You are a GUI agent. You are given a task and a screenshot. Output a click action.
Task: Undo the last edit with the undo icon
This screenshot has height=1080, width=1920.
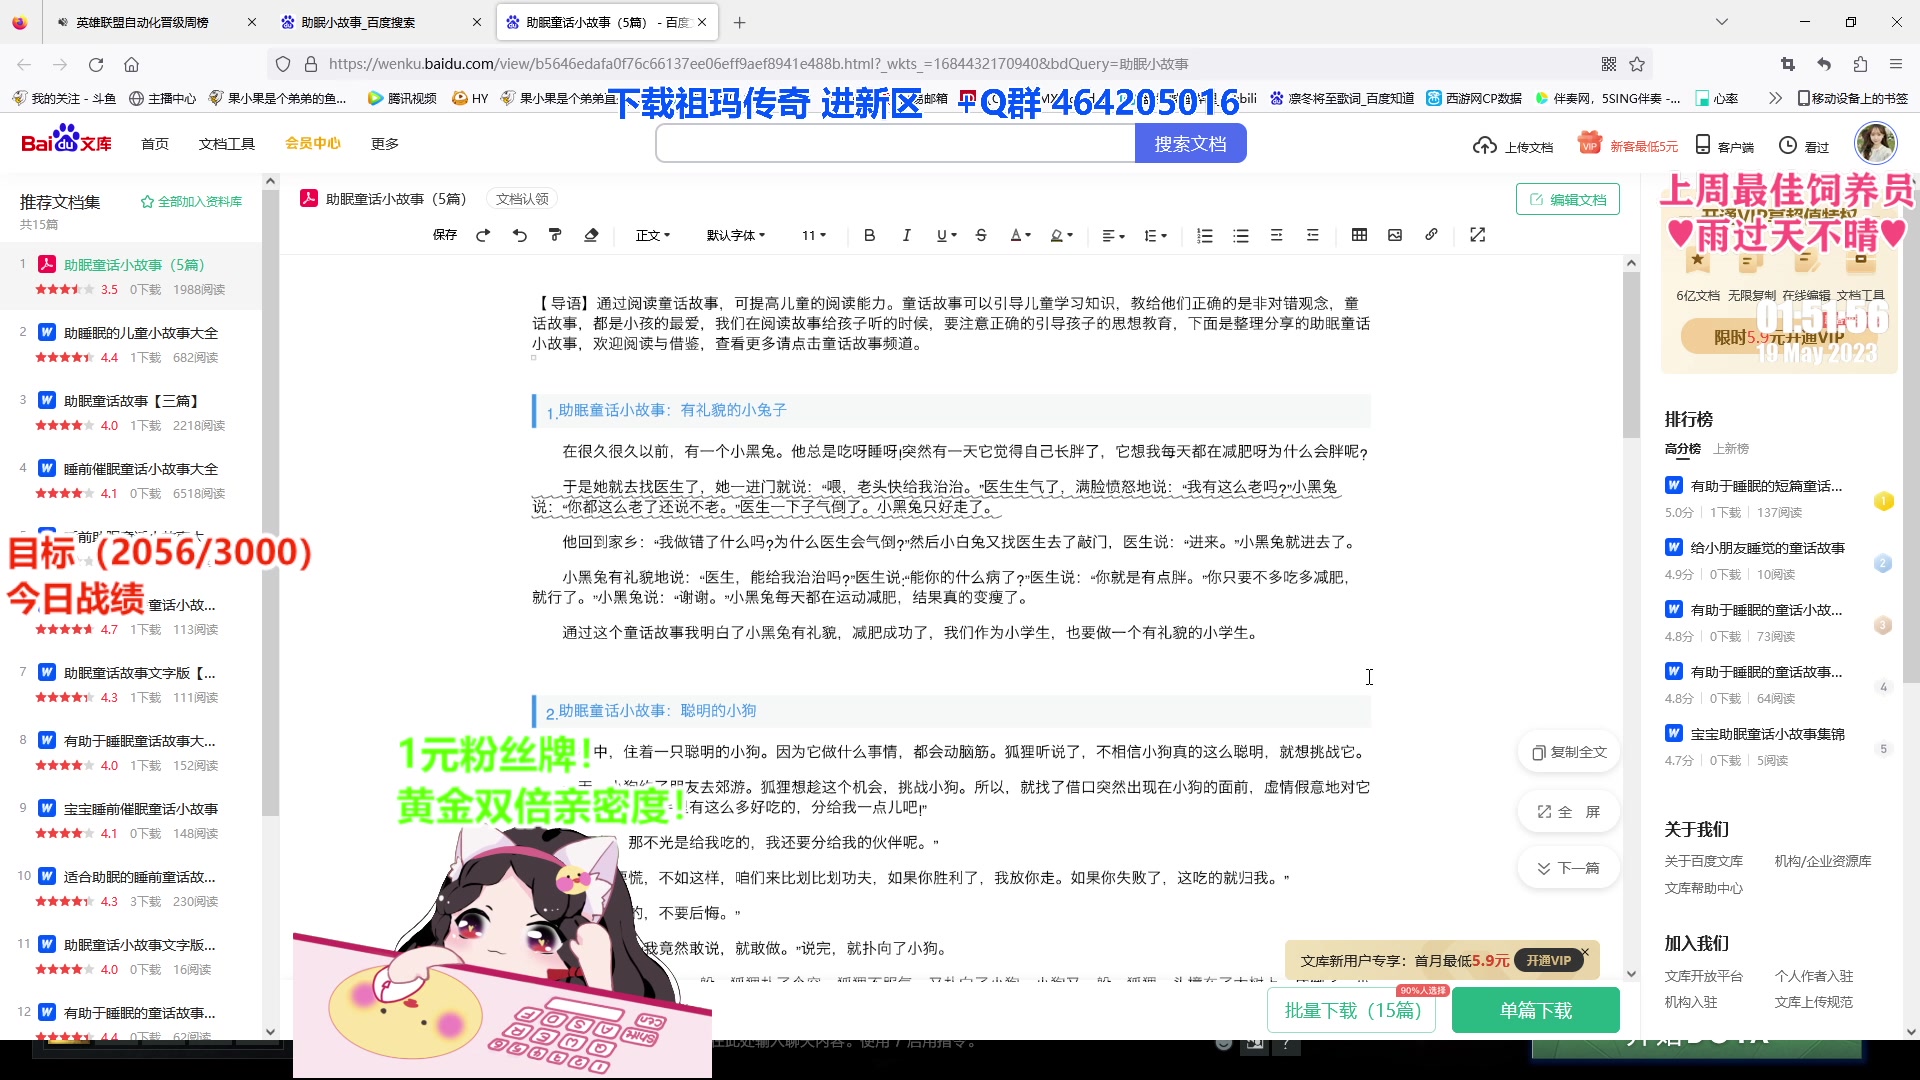(x=519, y=235)
